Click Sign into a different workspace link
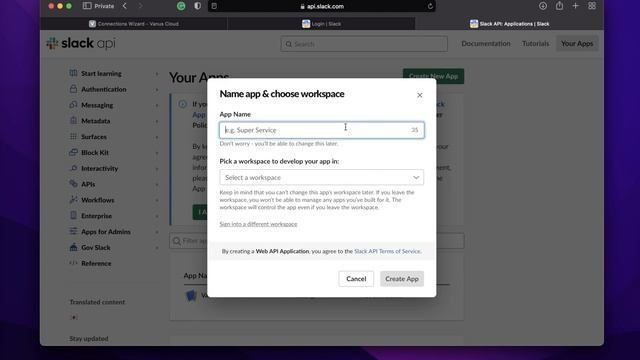Image resolution: width=640 pixels, height=360 pixels. tap(258, 224)
